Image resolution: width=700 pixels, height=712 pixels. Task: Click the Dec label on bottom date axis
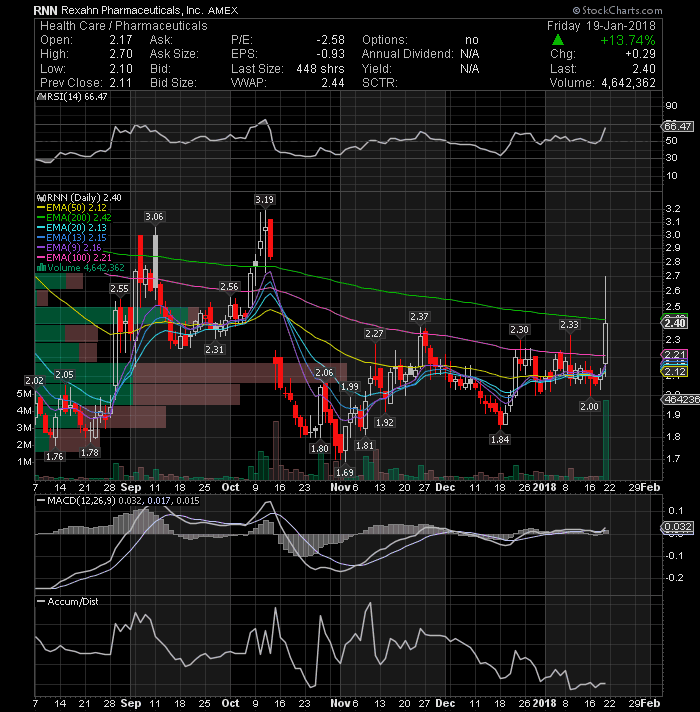tap(445, 703)
